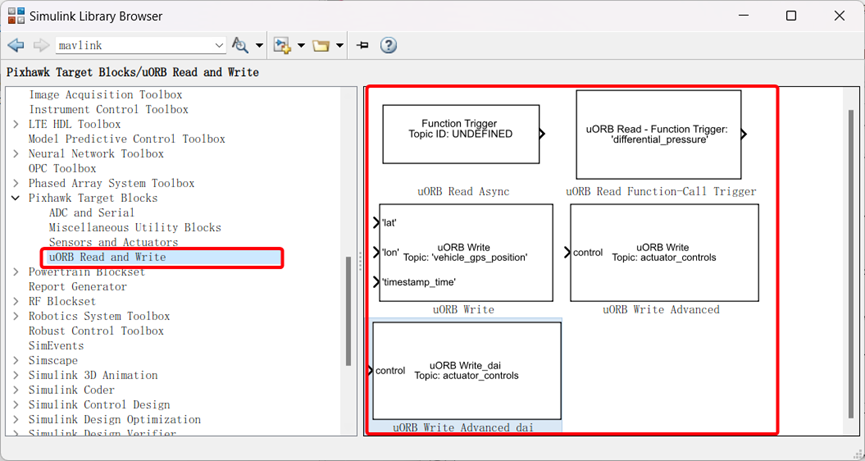Expand the Simulink Control Design node
This screenshot has height=461, width=865.
click(16, 405)
